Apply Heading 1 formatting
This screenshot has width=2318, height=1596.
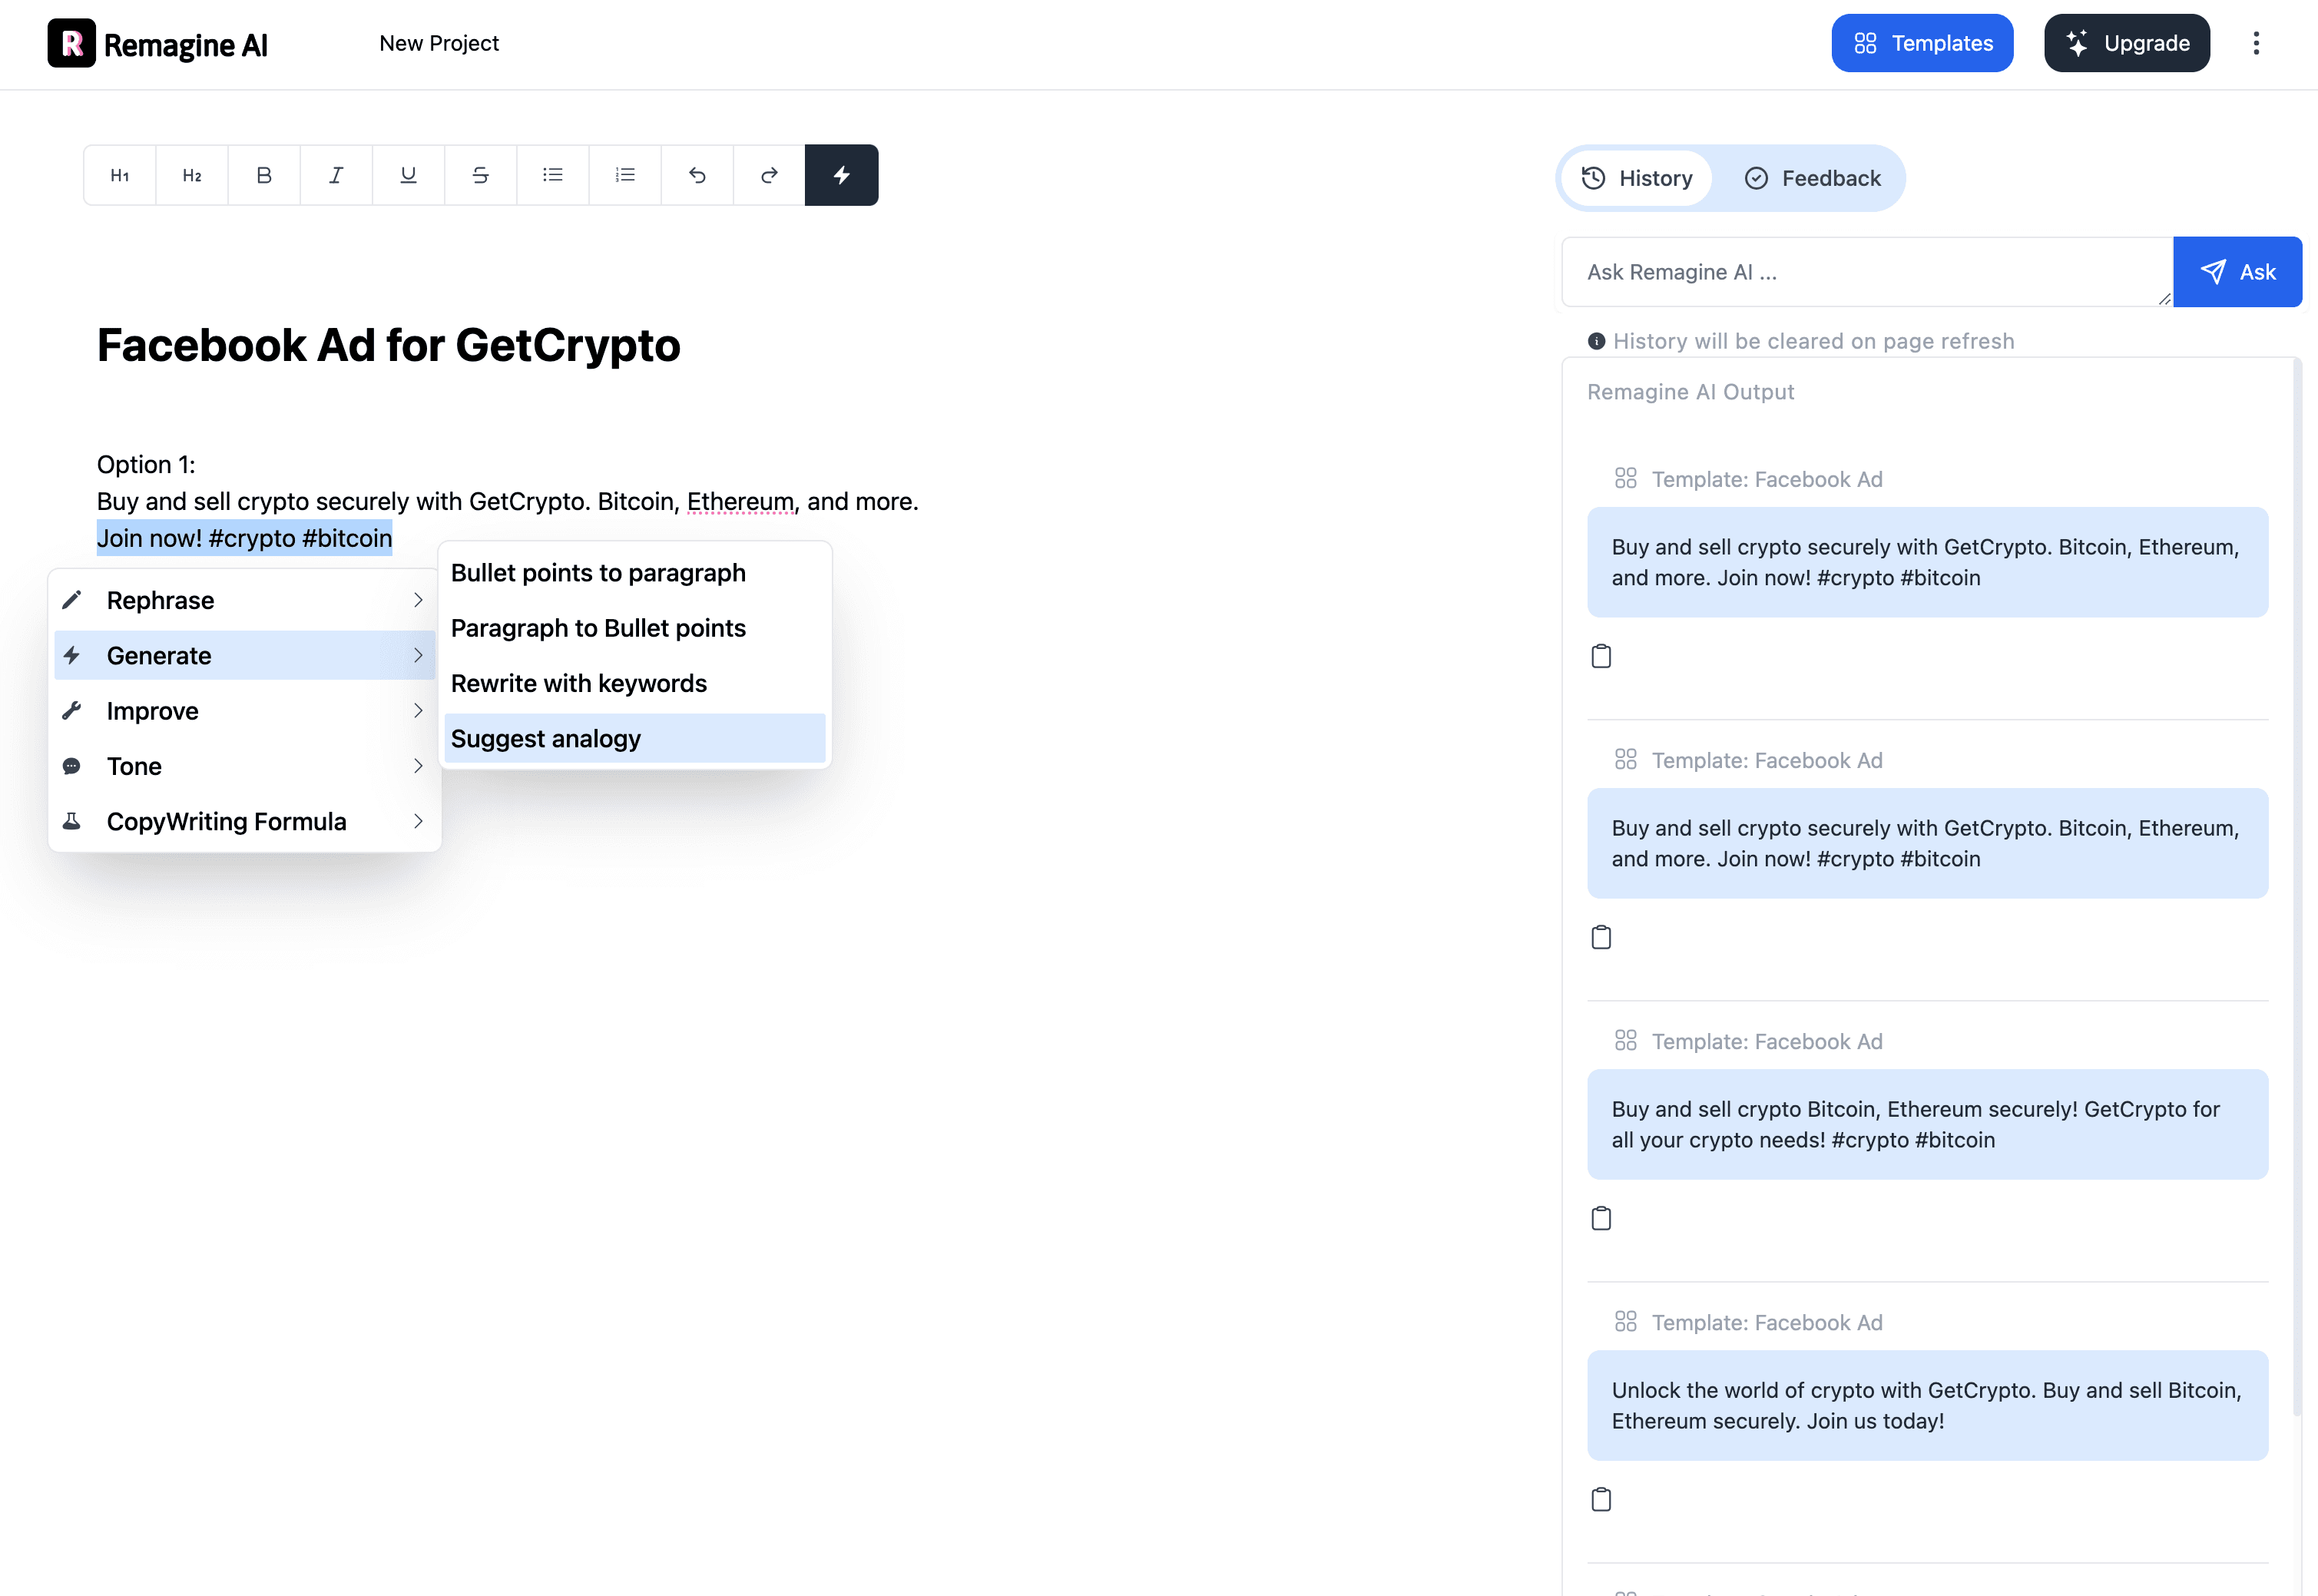click(x=120, y=175)
